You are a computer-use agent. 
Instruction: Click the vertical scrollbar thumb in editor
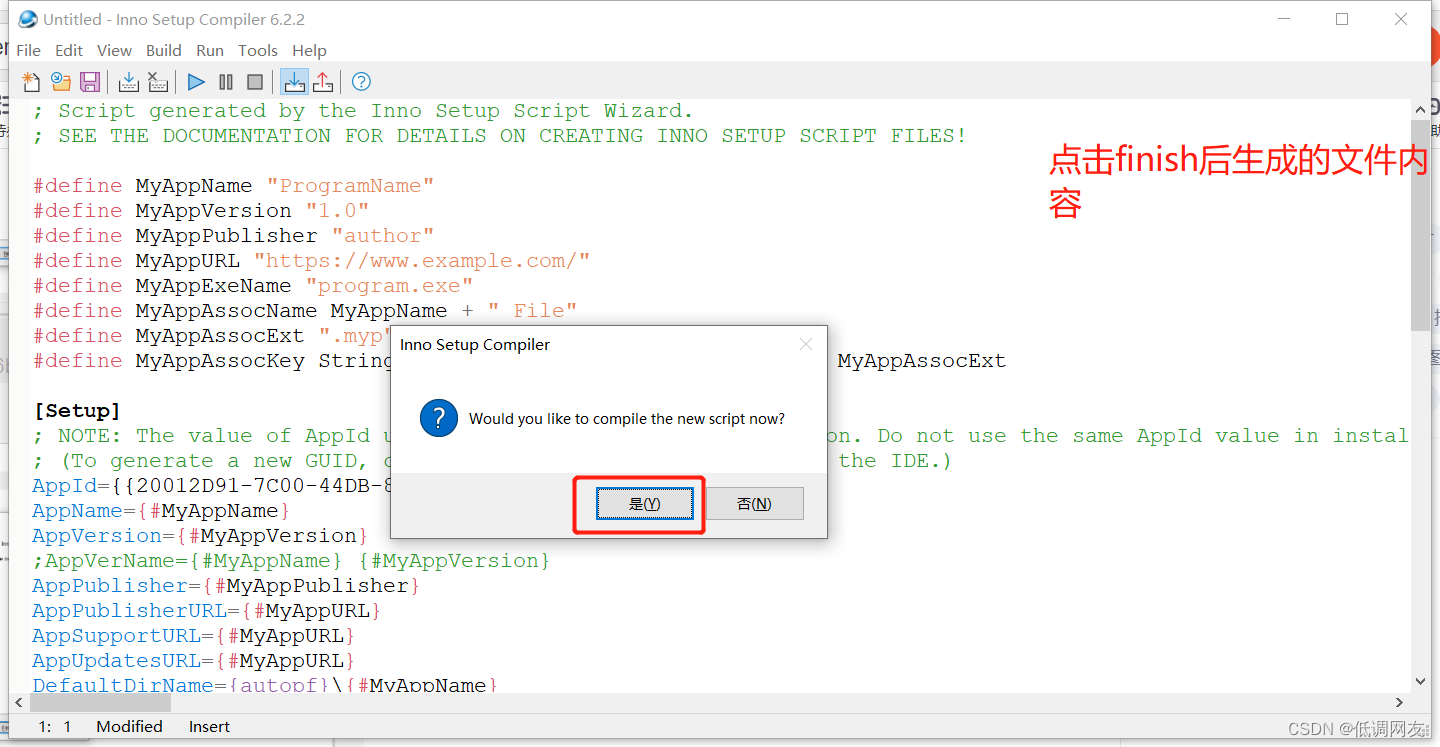1420,225
